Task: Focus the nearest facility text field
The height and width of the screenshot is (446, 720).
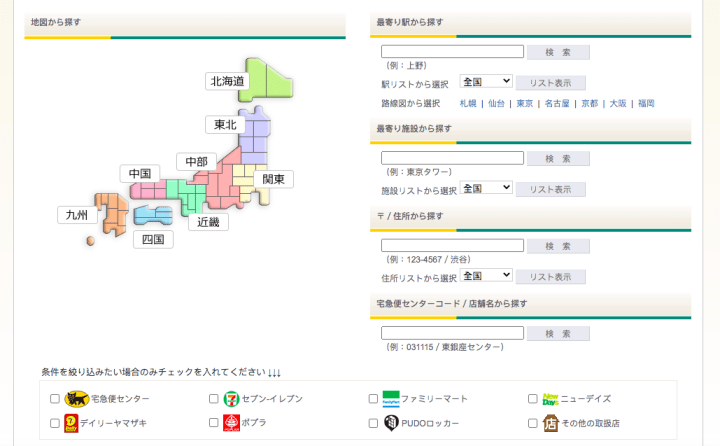Action: click(452, 158)
